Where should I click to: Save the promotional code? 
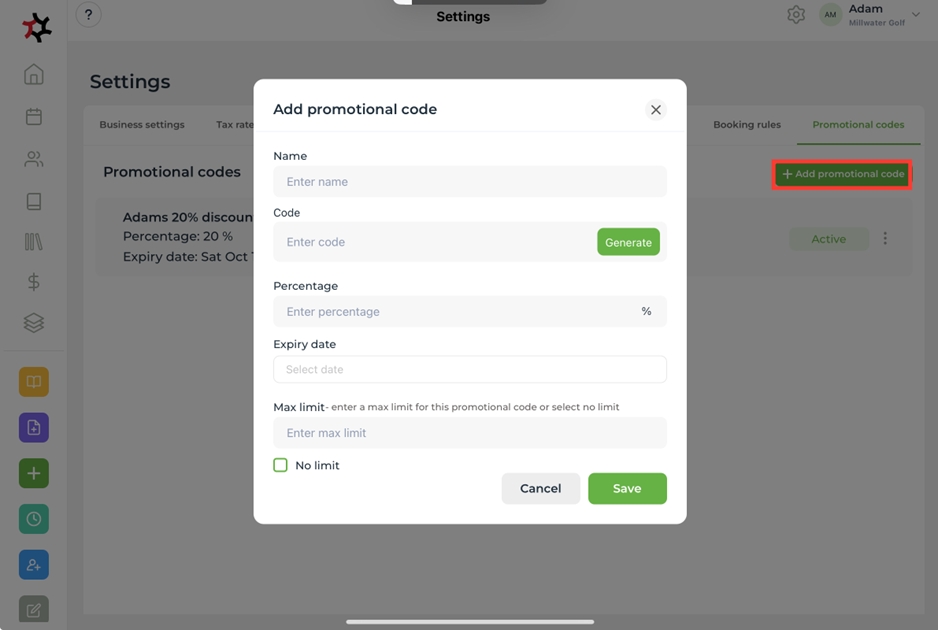[627, 488]
